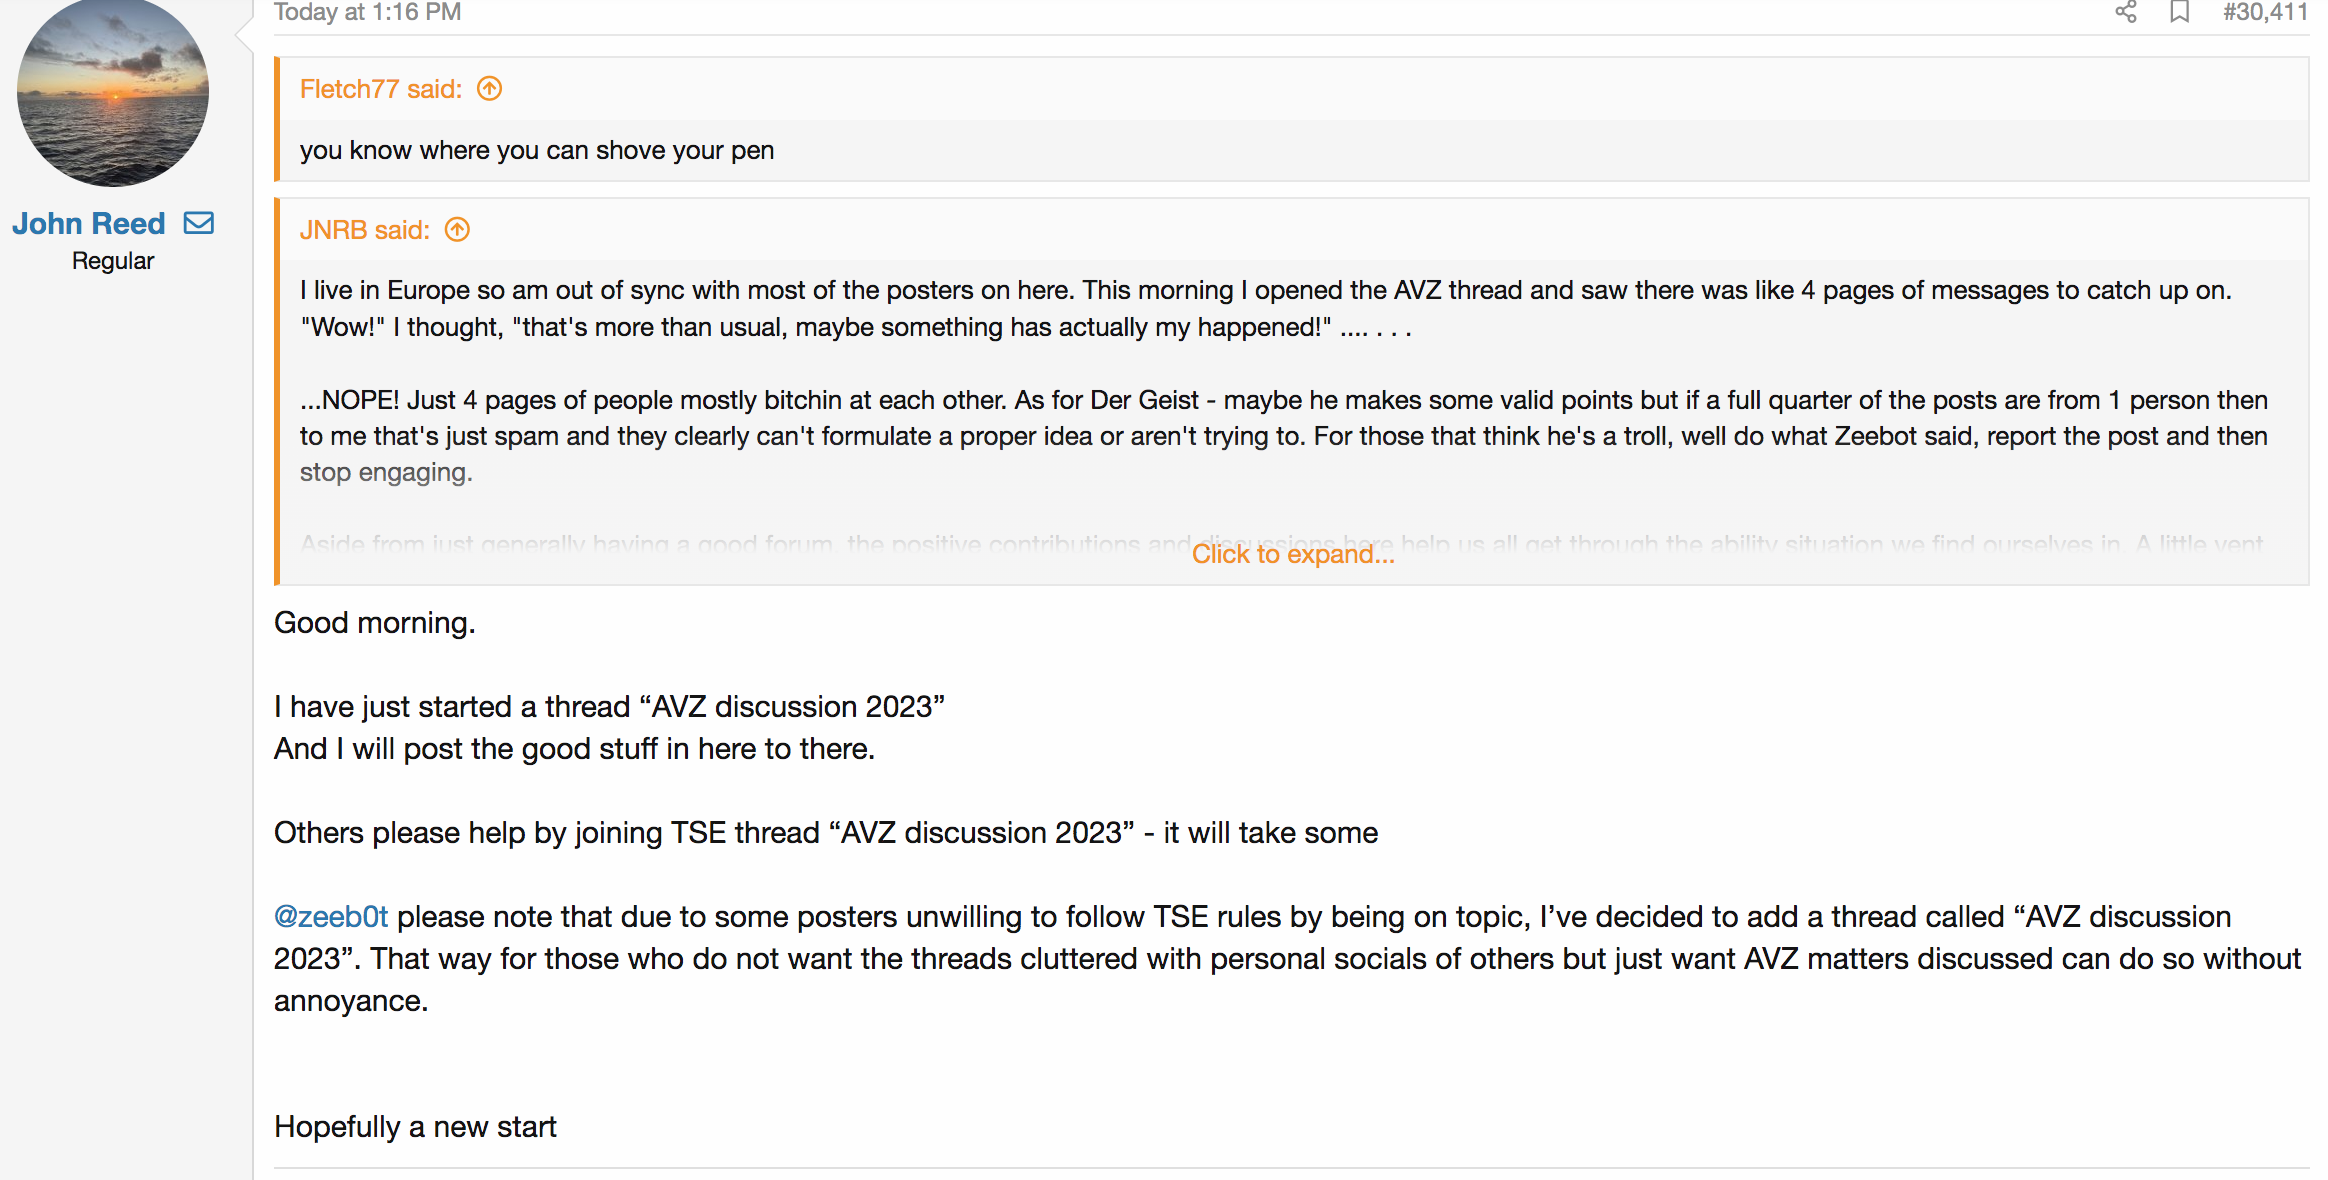The image size is (2328, 1180).
Task: Click the share icon for post #30,411
Action: [2126, 12]
